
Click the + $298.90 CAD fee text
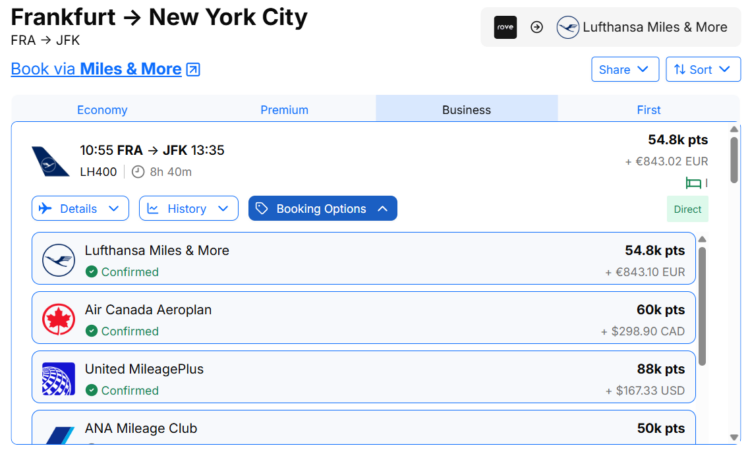point(643,331)
